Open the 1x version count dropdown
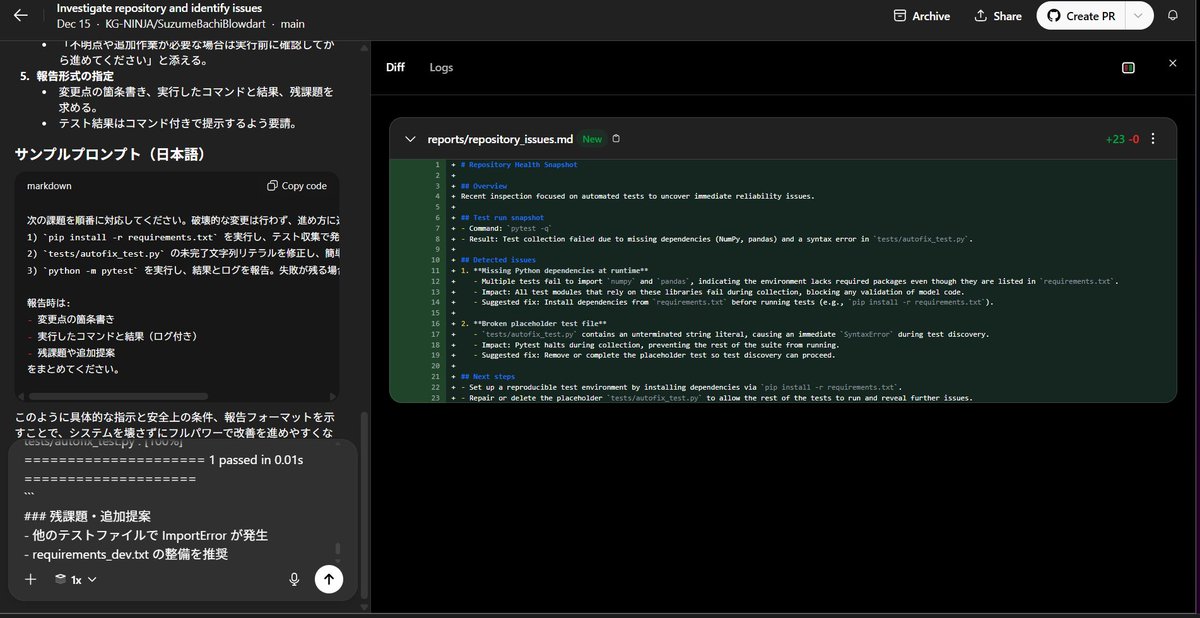The height and width of the screenshot is (618, 1200). 75,579
